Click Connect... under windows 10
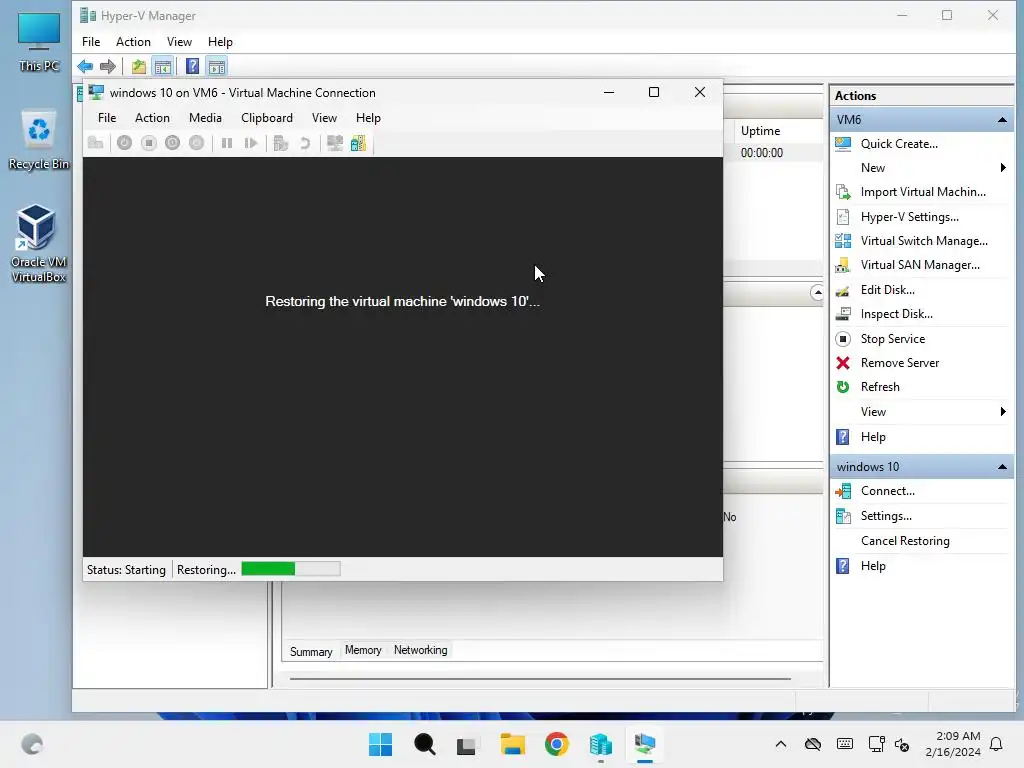1024x768 pixels. 888,491
